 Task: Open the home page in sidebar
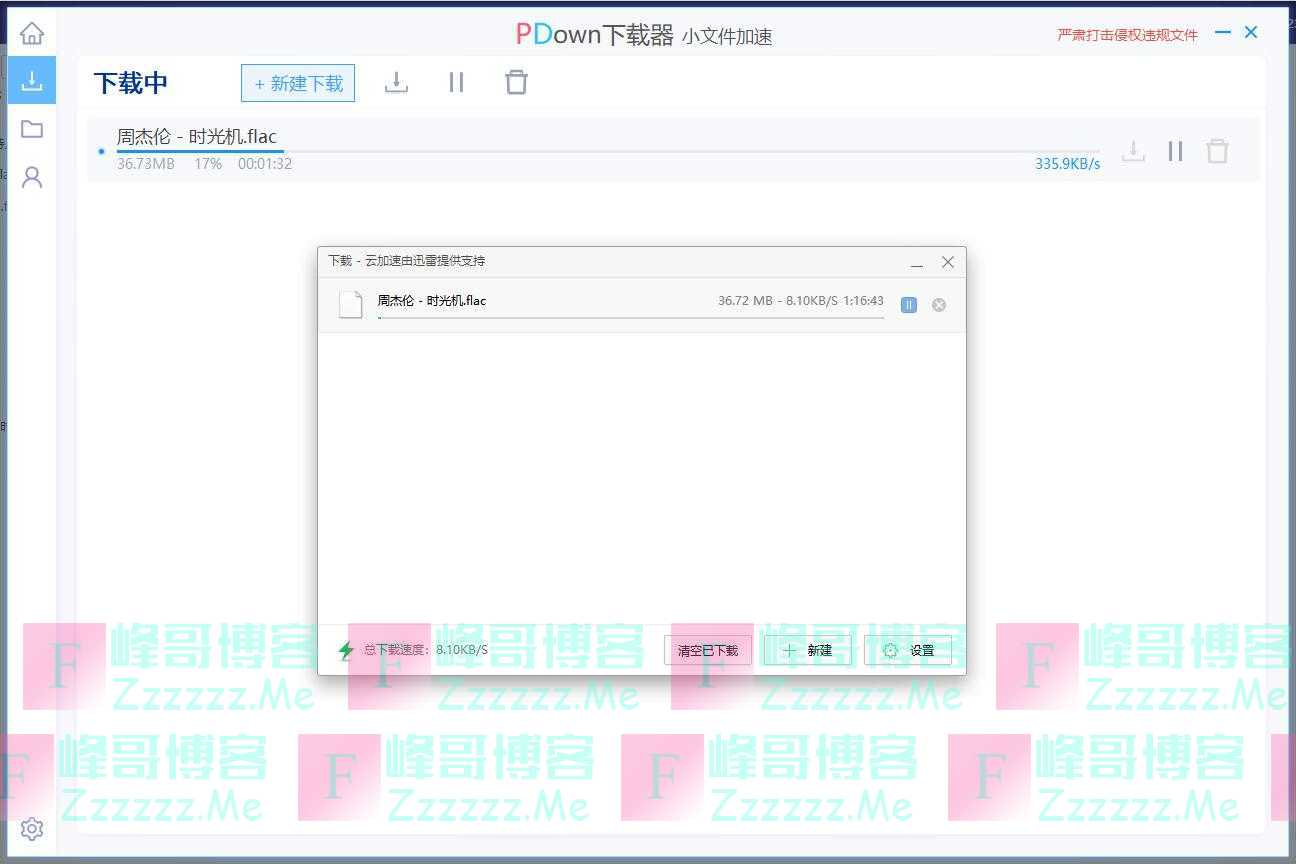[x=32, y=33]
